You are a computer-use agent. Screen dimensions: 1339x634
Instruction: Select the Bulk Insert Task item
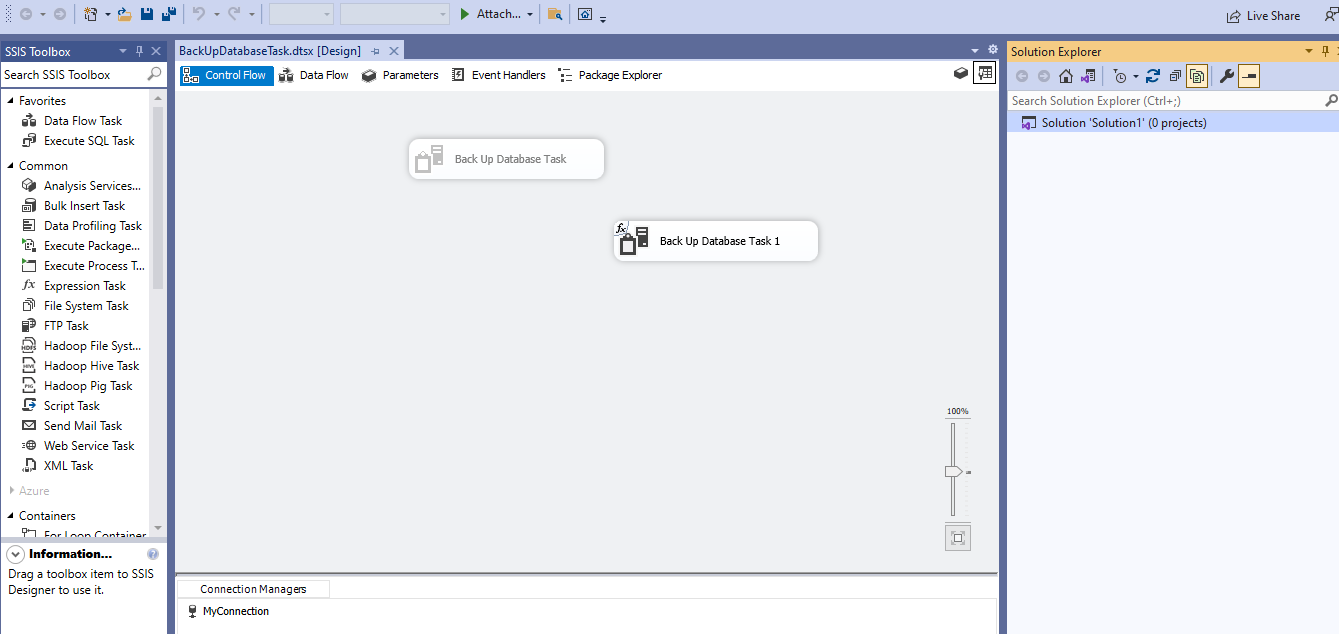[x=84, y=206]
